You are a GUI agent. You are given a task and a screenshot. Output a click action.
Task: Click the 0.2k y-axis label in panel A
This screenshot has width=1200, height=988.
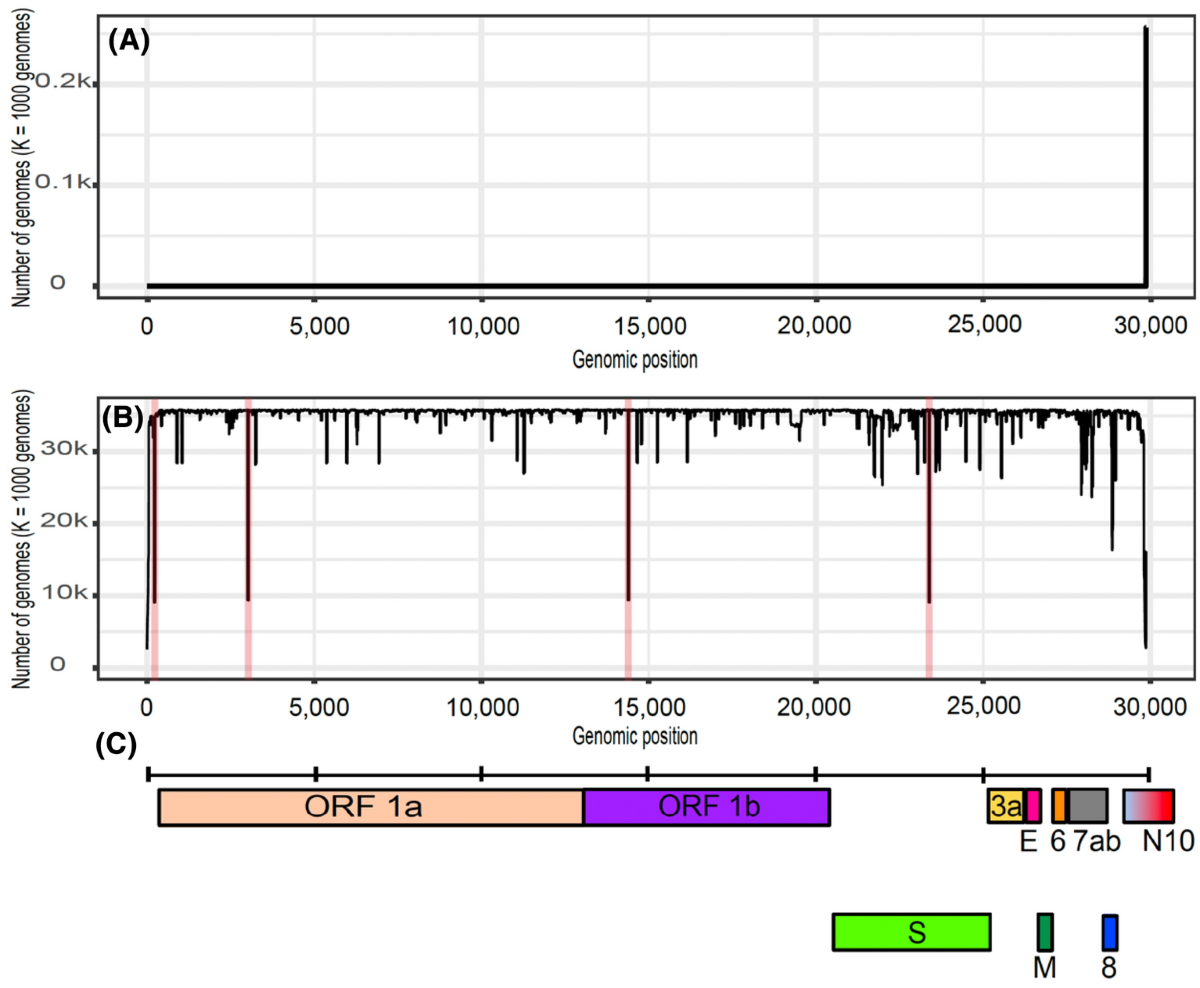point(64,82)
